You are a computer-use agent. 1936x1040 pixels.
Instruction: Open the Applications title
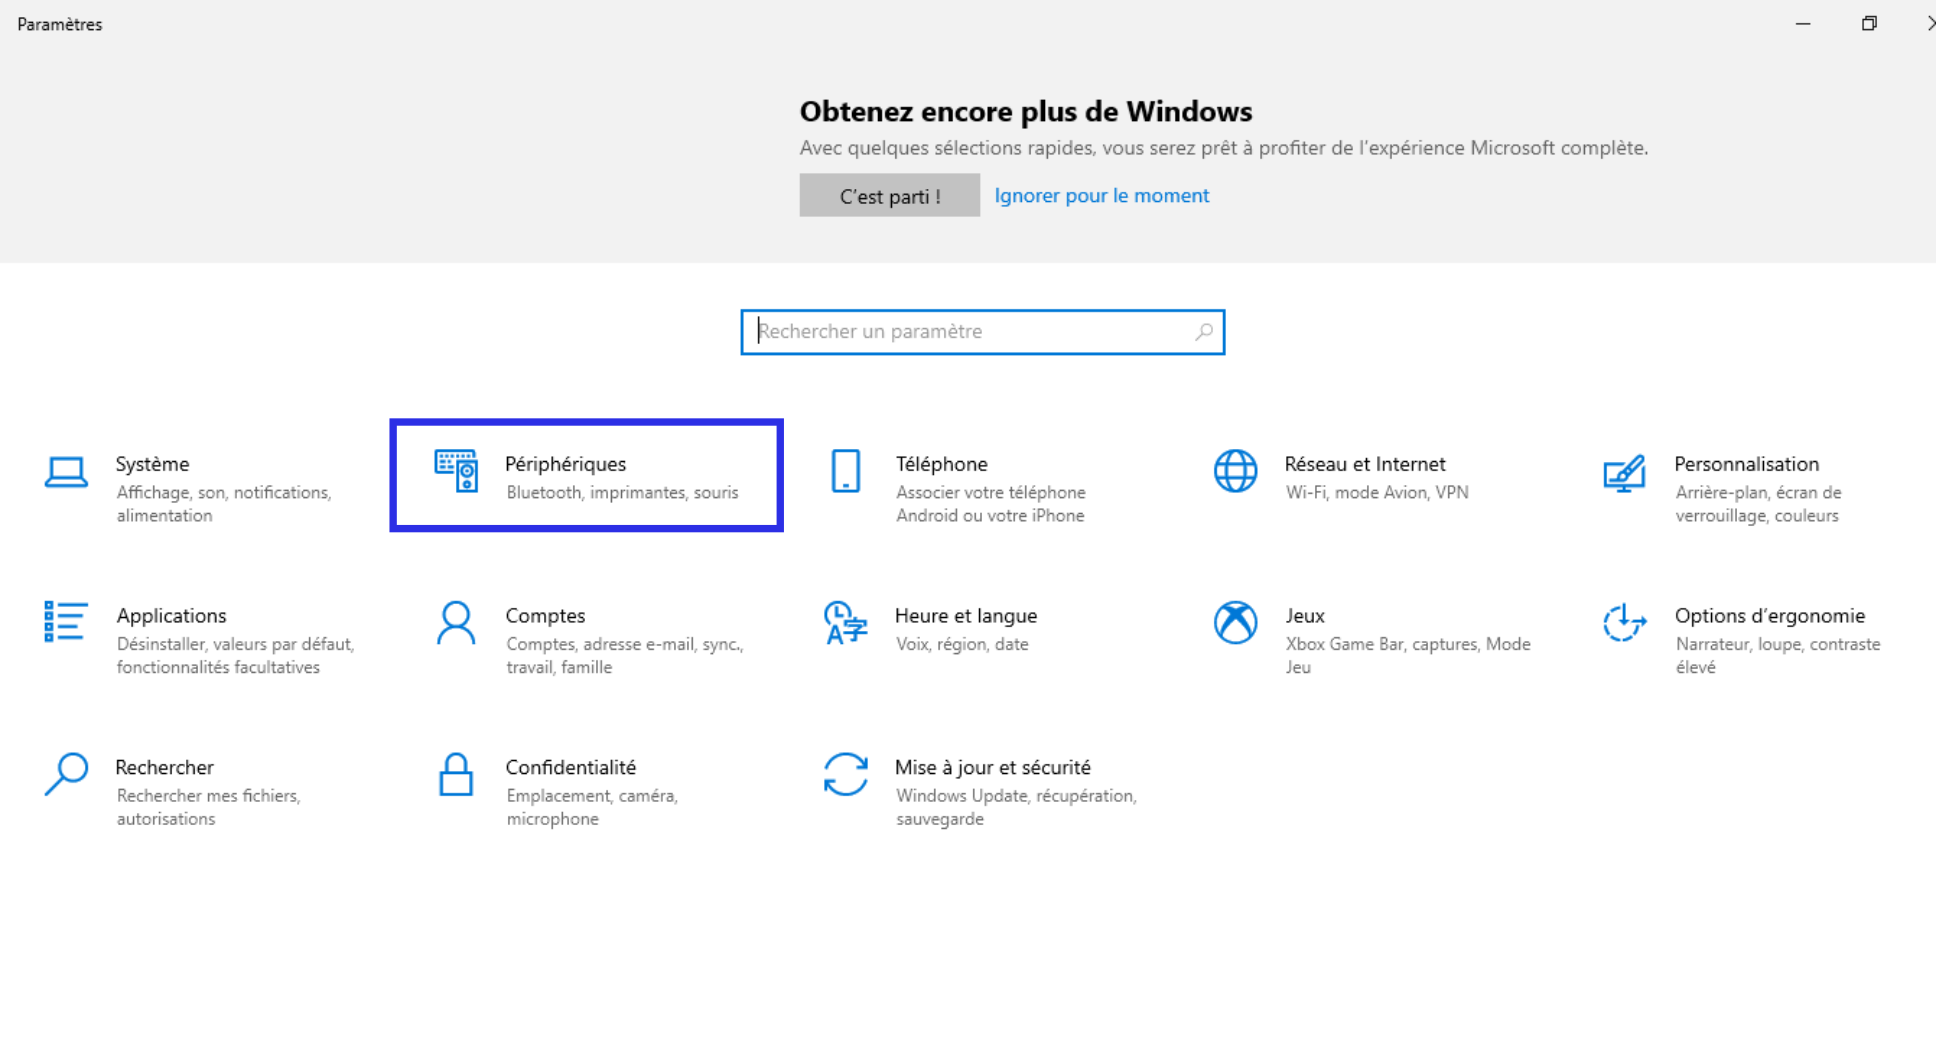(x=171, y=616)
